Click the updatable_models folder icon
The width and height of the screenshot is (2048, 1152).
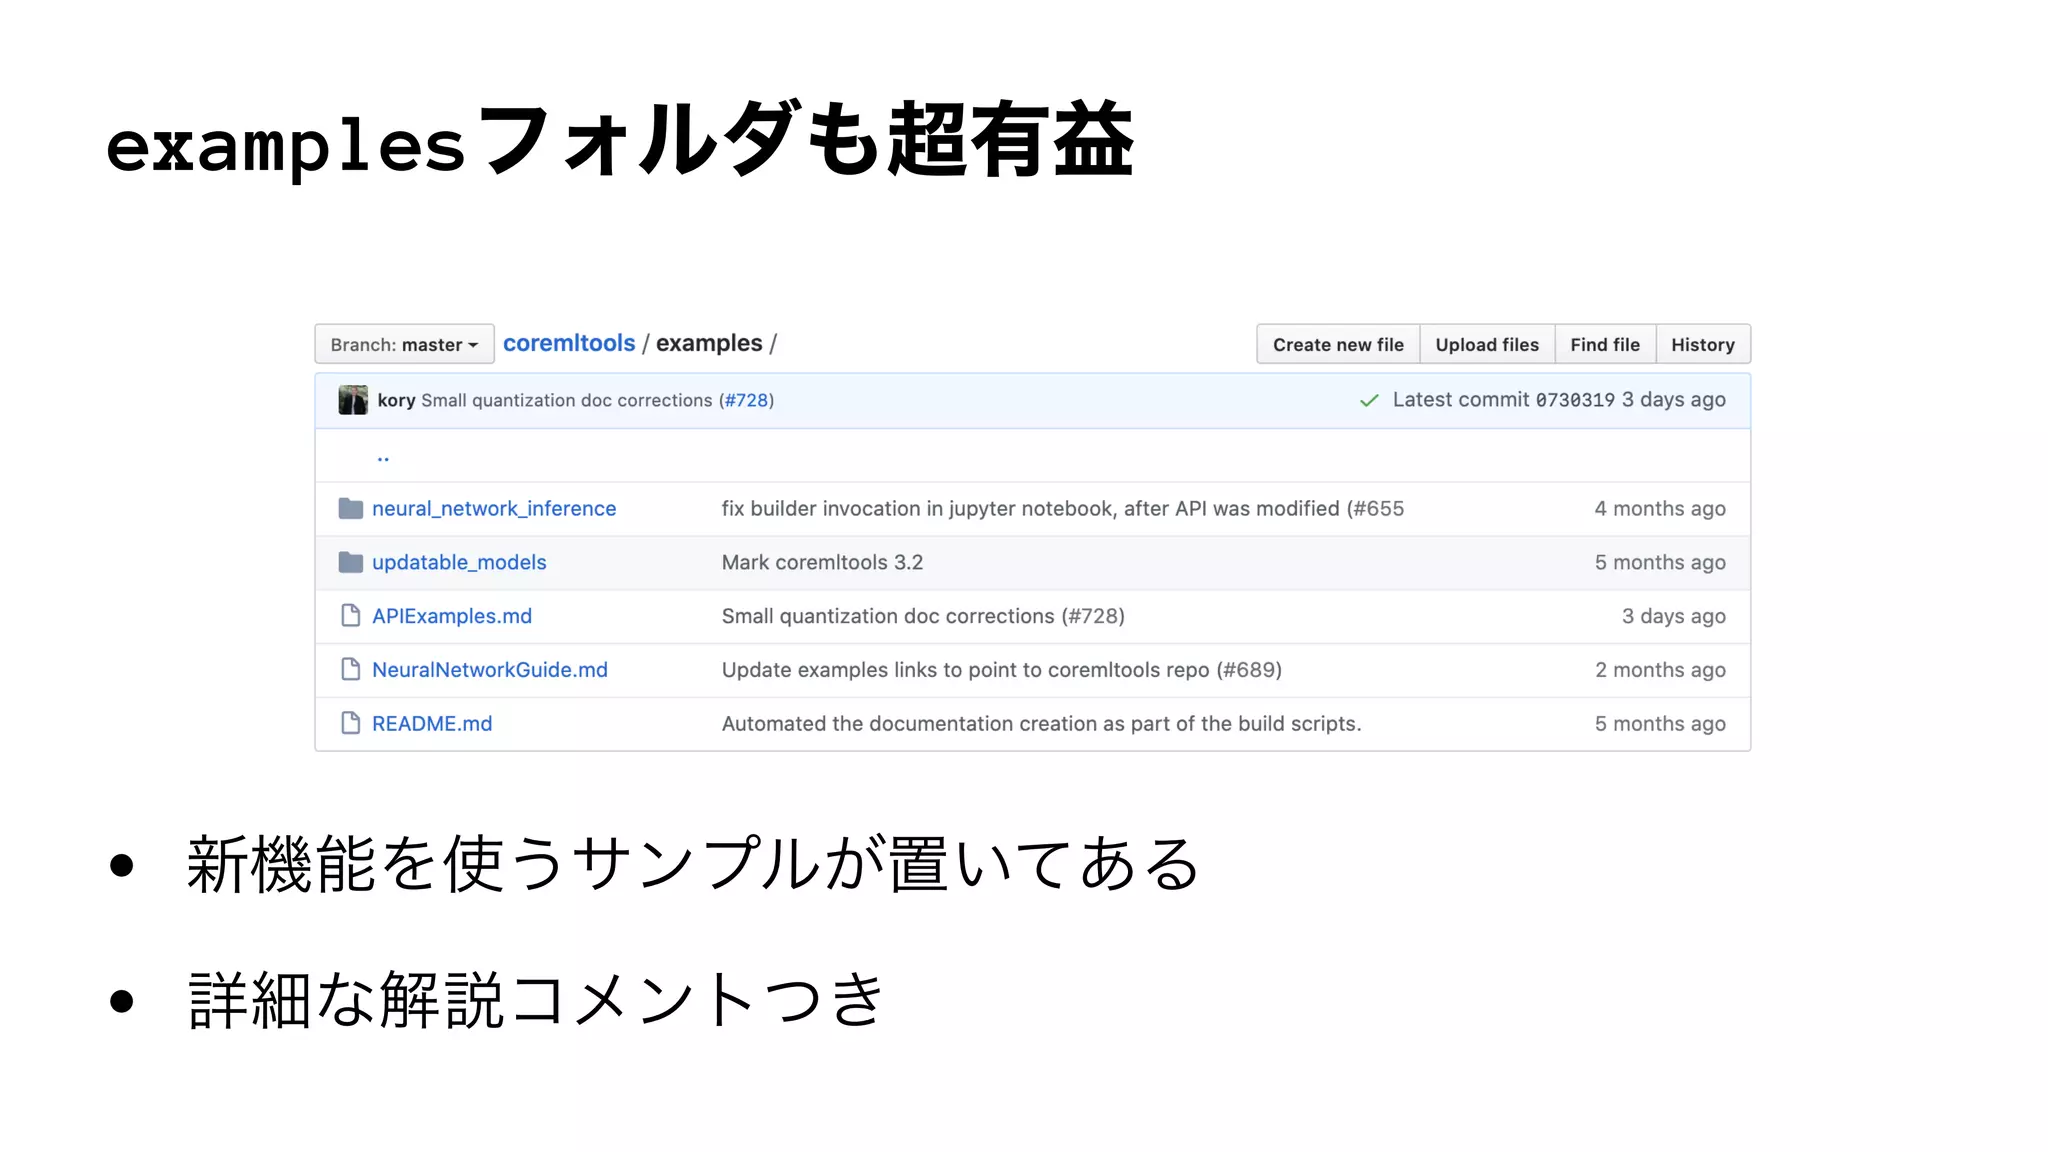[350, 563]
